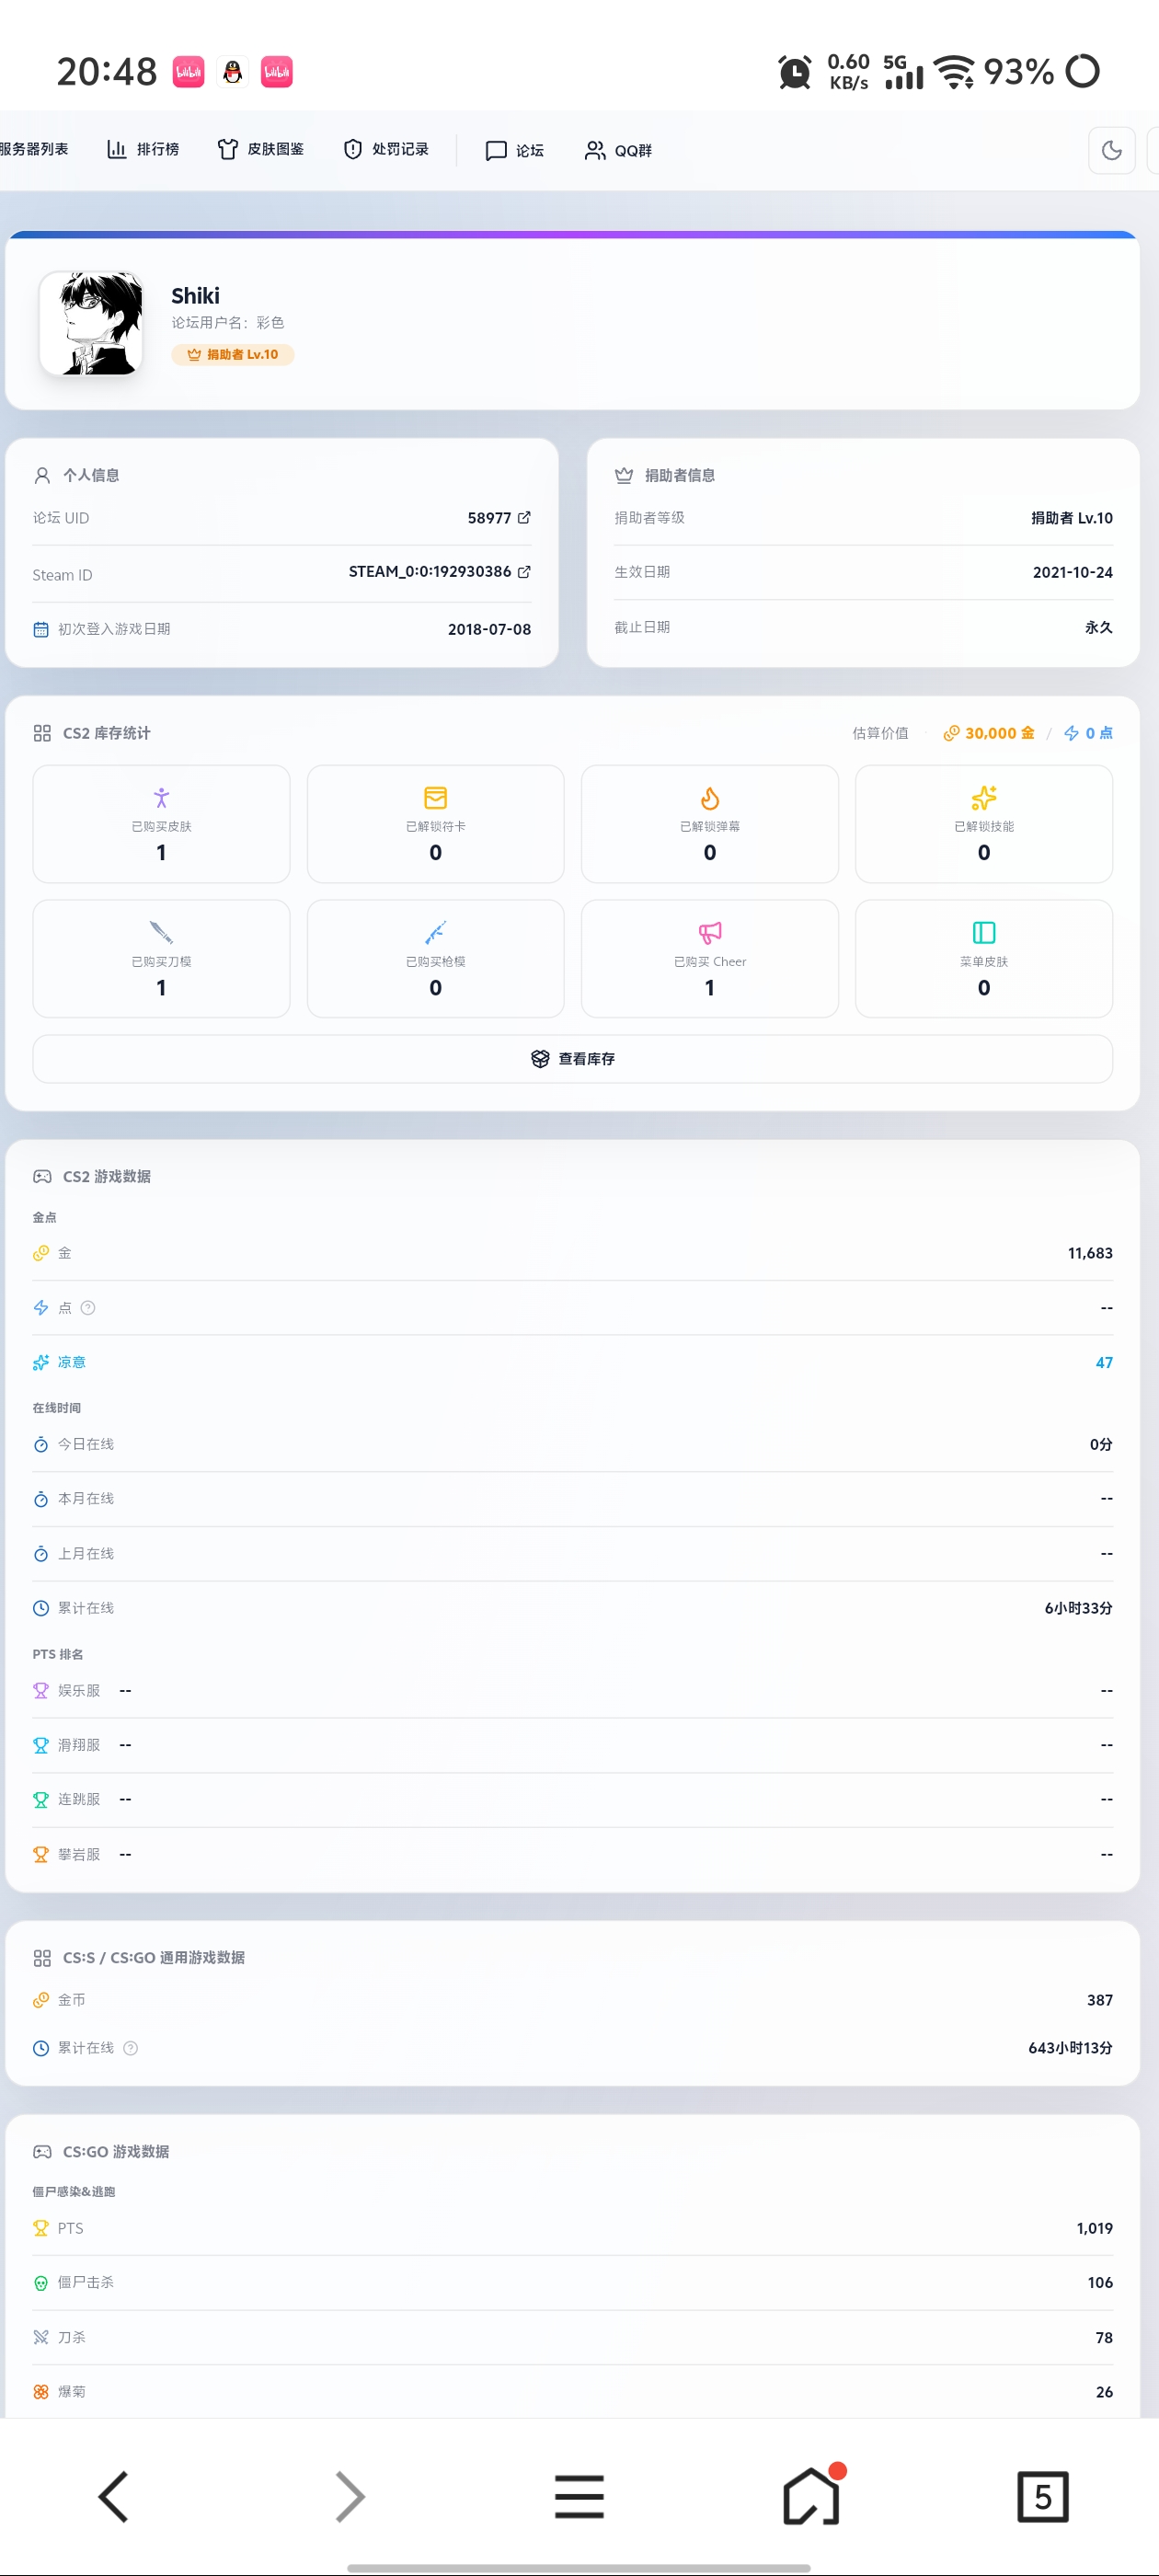The image size is (1159, 2576).
Task: Click the 已解锁技能 sparkle icon
Action: (x=984, y=798)
